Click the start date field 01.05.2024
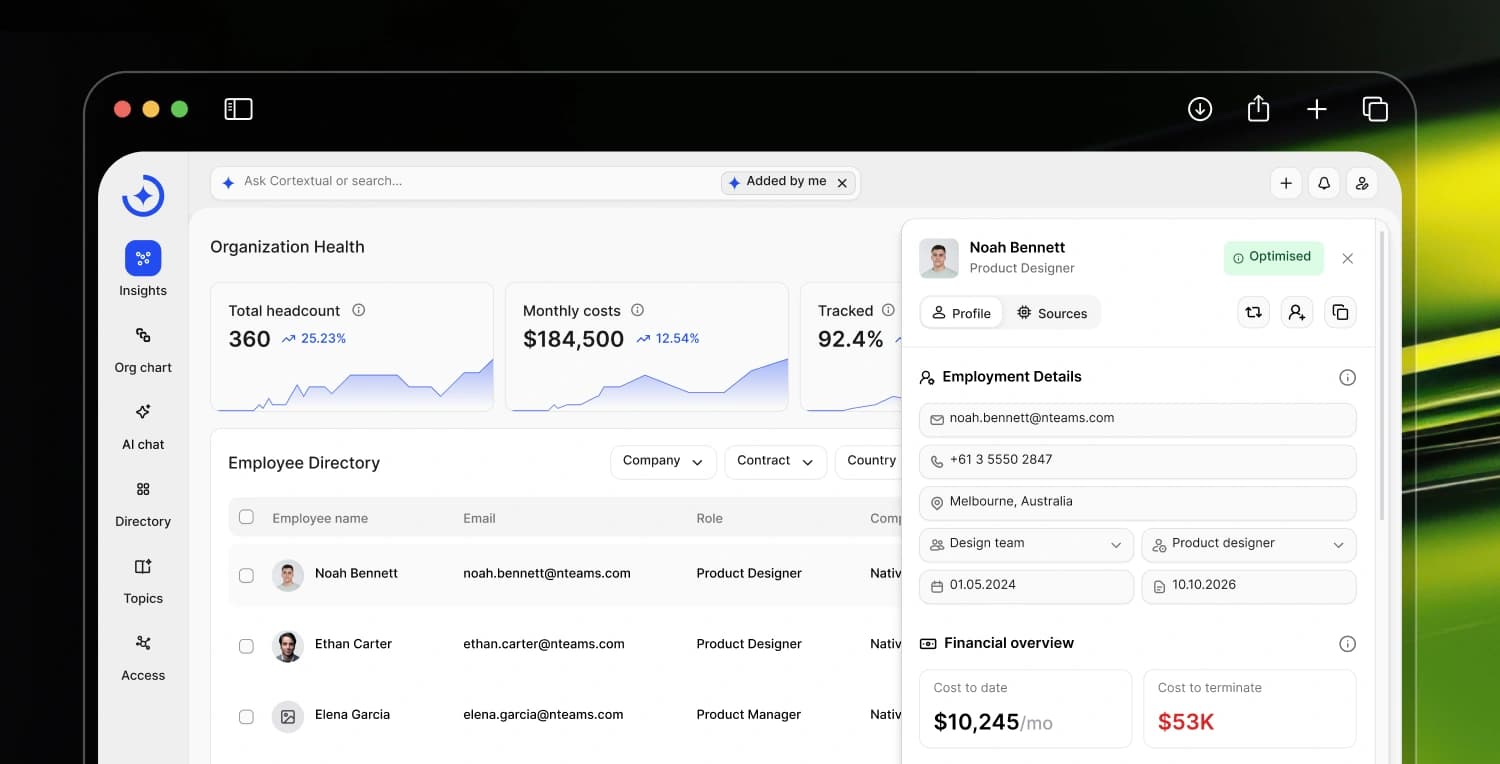The image size is (1500, 764). [1026, 586]
